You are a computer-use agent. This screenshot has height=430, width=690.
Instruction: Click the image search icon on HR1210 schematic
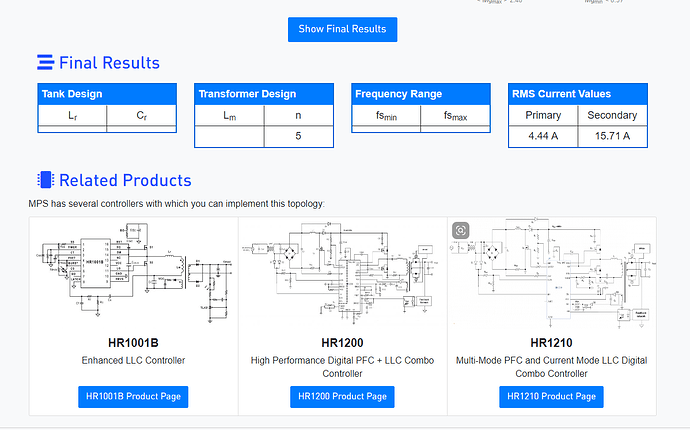click(x=460, y=230)
